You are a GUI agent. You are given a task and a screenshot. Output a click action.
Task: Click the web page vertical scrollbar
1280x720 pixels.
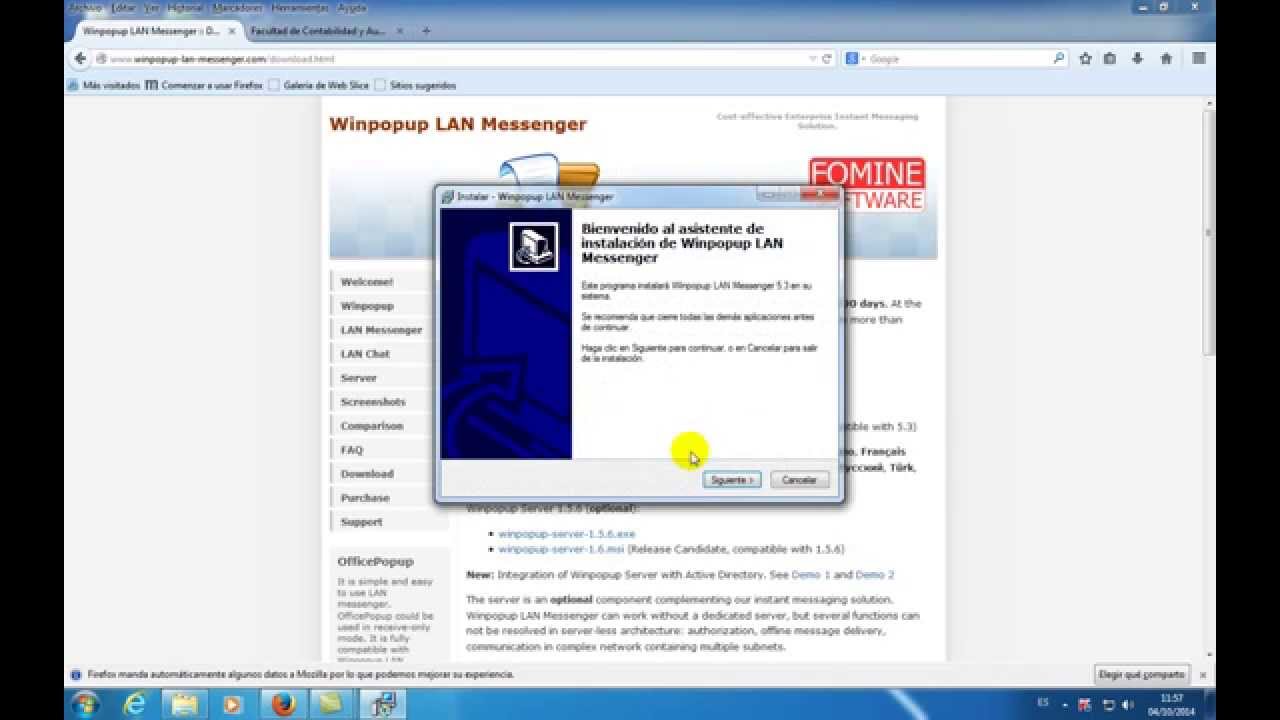point(1208,230)
